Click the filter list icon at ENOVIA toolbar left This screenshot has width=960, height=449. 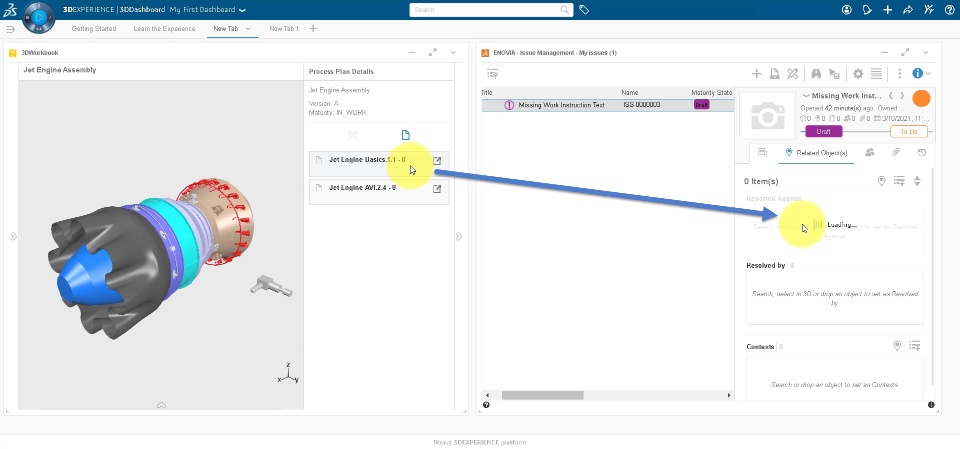click(492, 74)
